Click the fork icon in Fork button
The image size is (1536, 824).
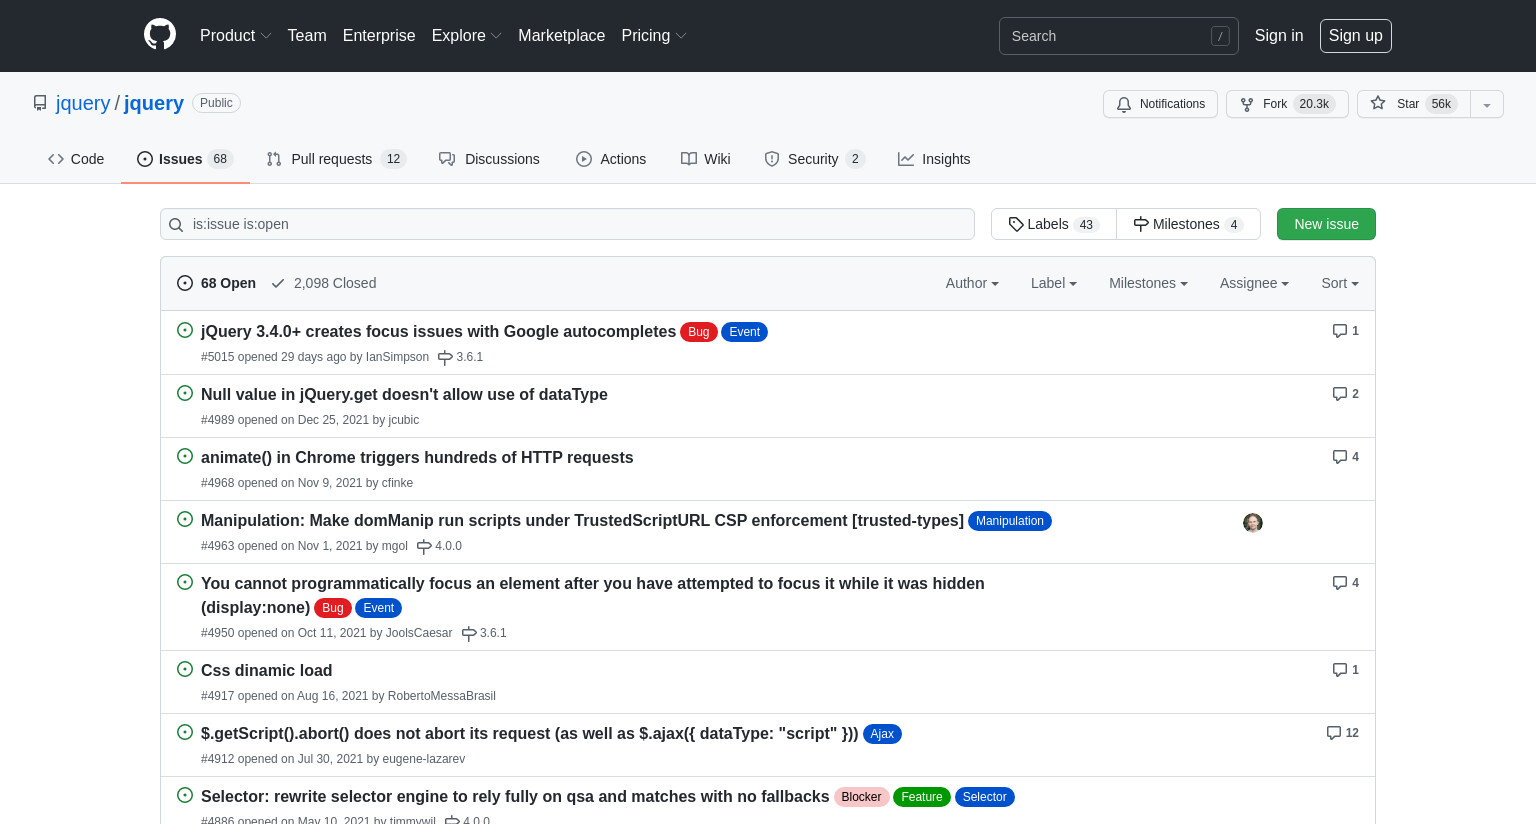pos(1247,104)
